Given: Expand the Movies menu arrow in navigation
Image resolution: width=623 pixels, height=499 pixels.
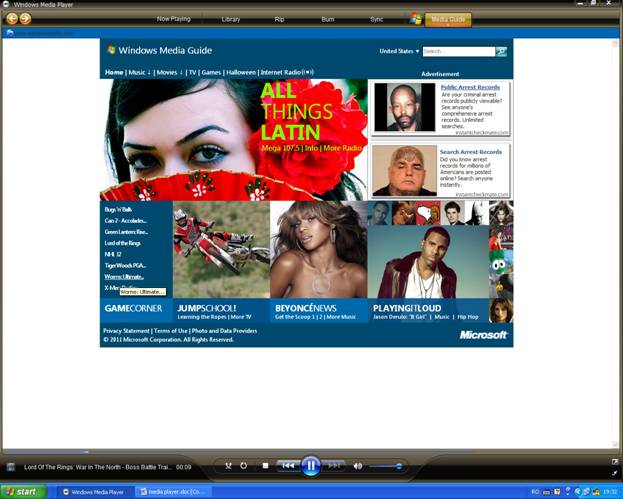Looking at the screenshot, I should click(181, 72).
